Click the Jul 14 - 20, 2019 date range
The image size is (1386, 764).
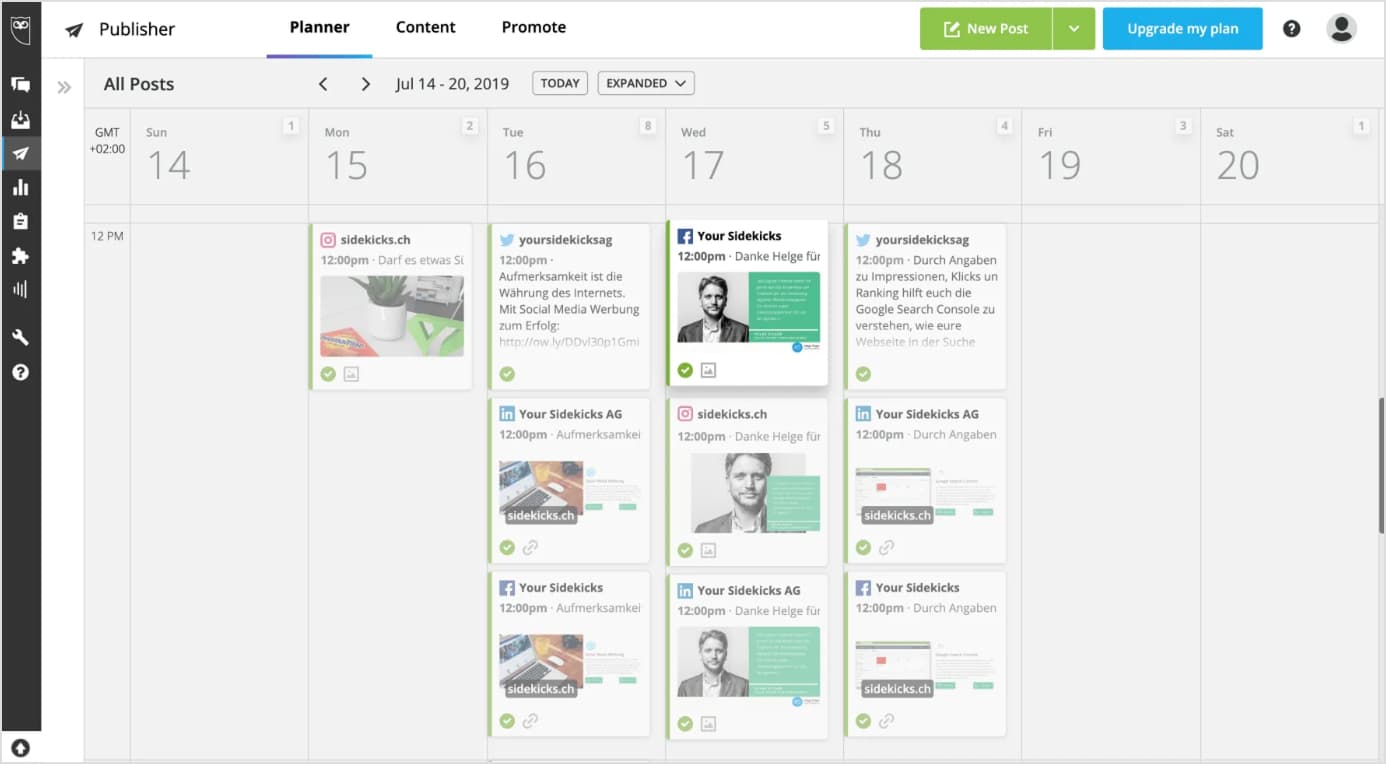pyautogui.click(x=452, y=84)
